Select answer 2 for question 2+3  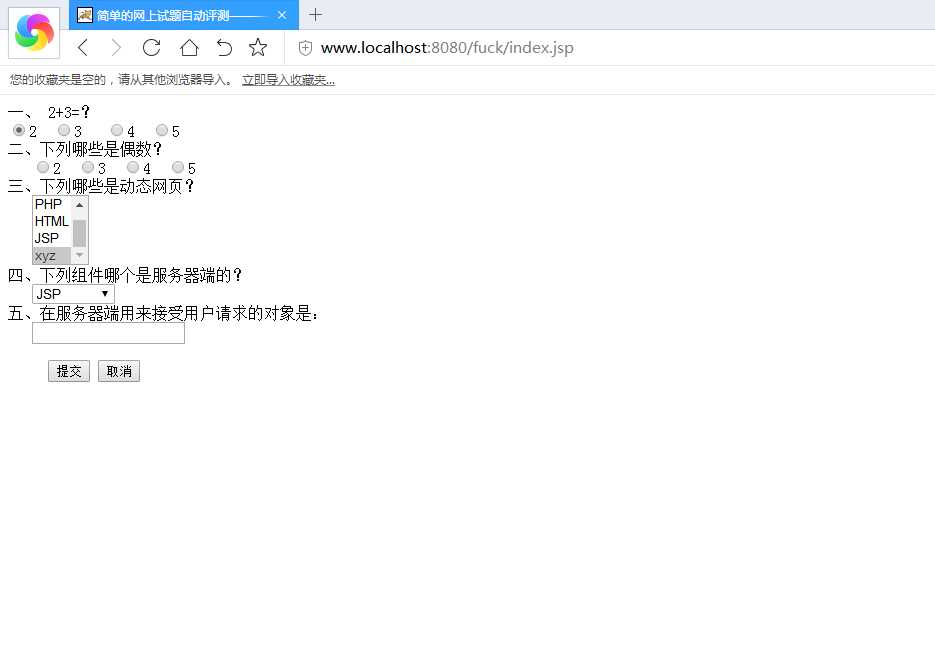pos(19,130)
